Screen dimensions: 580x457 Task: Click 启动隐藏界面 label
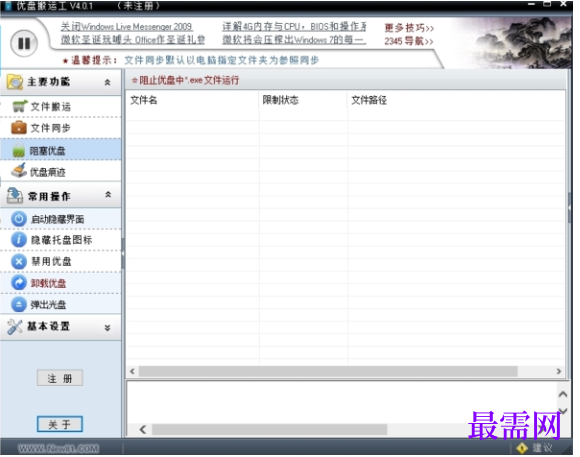pyautogui.click(x=57, y=219)
